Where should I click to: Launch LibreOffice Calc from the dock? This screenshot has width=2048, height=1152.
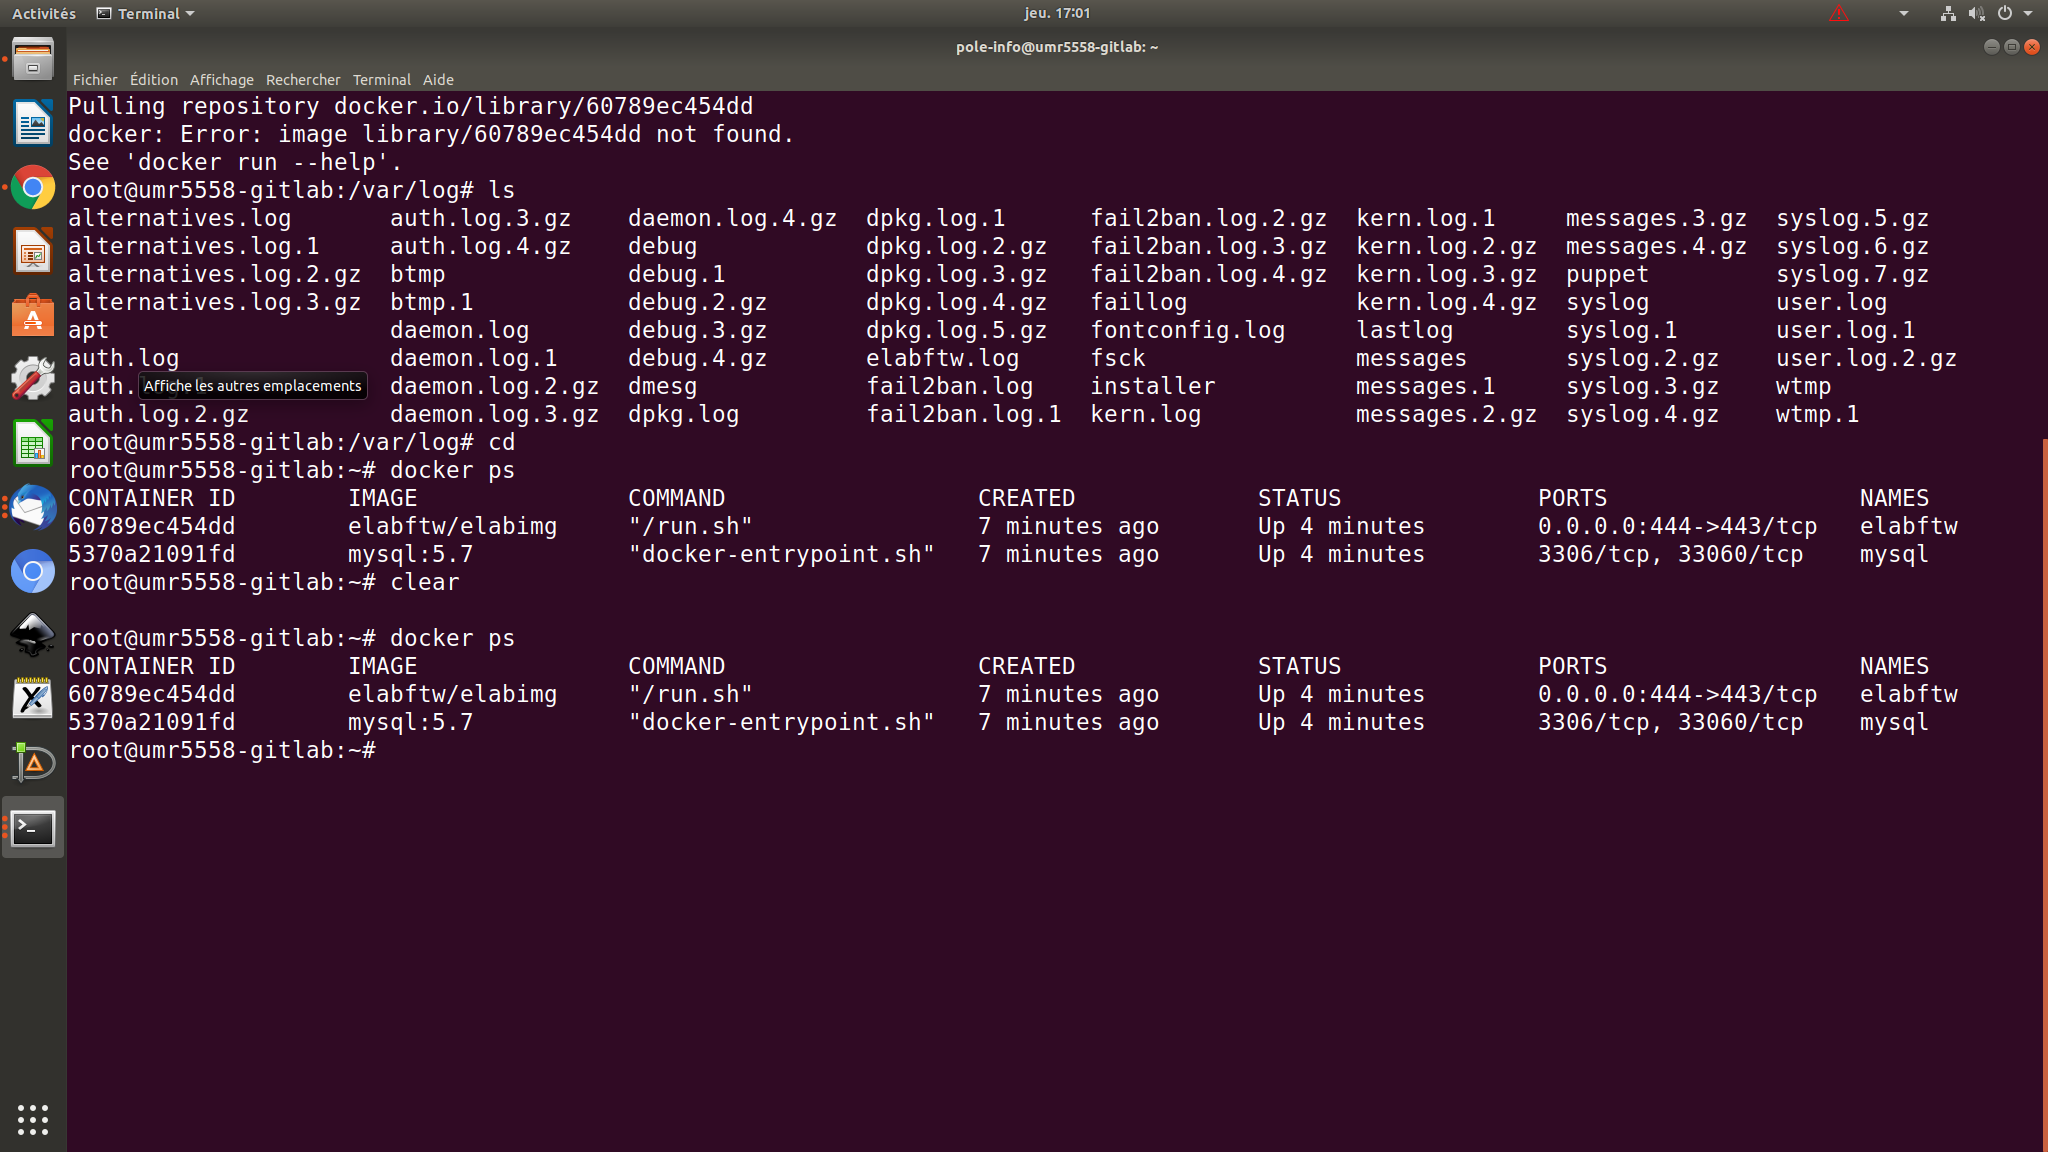33,443
